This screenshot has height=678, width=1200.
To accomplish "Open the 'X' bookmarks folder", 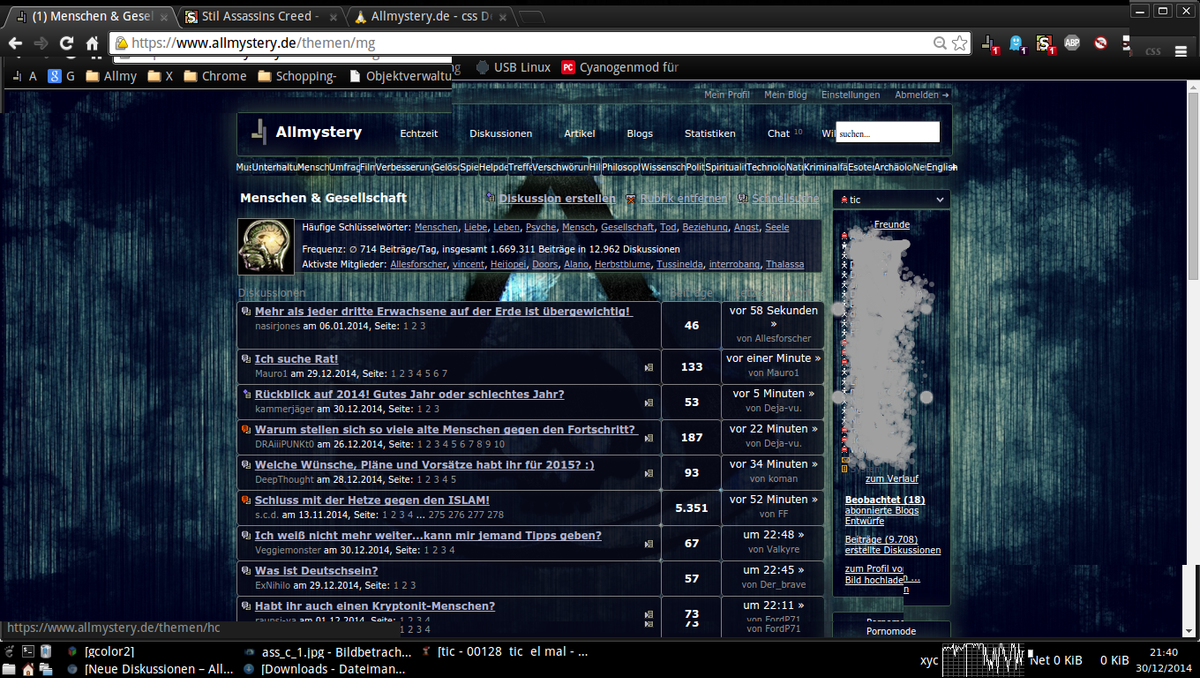I will 160,76.
